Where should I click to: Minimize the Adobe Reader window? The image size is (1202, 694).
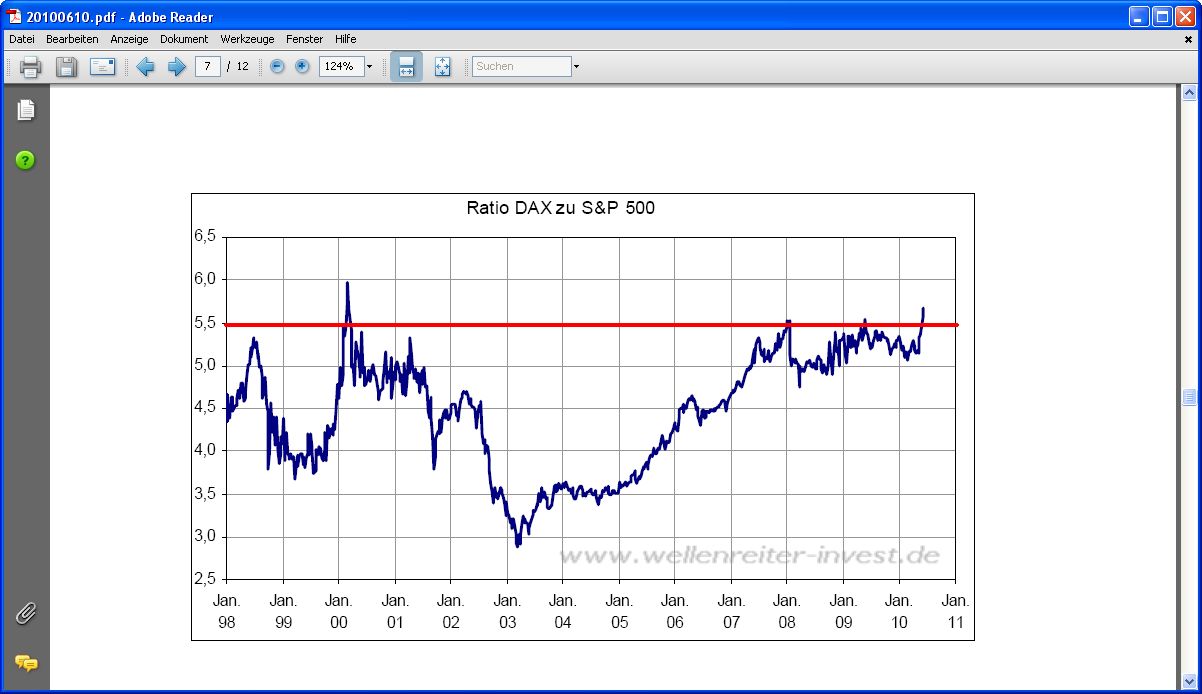point(1139,16)
